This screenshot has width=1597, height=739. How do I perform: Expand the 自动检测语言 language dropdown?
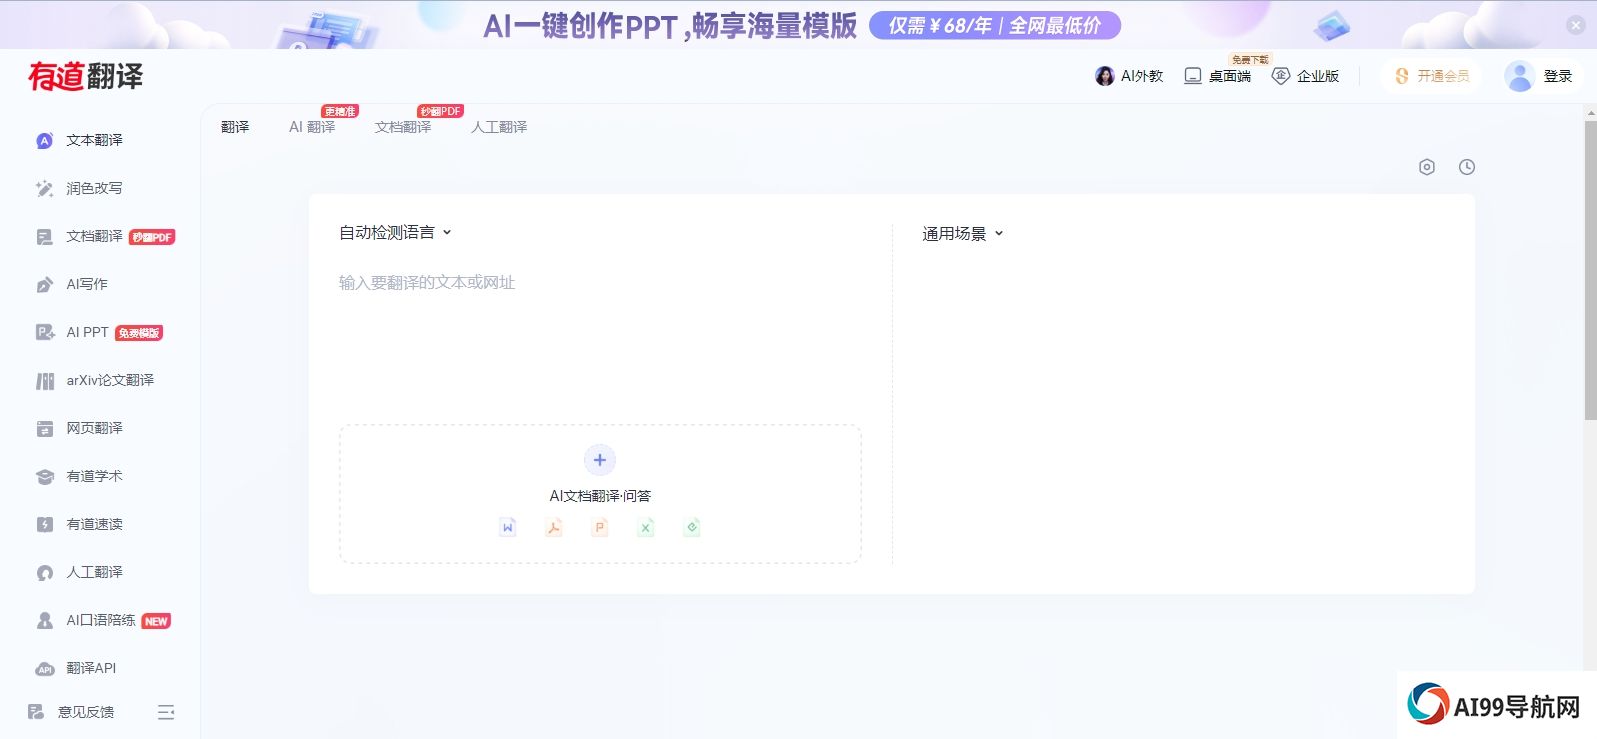pos(396,232)
